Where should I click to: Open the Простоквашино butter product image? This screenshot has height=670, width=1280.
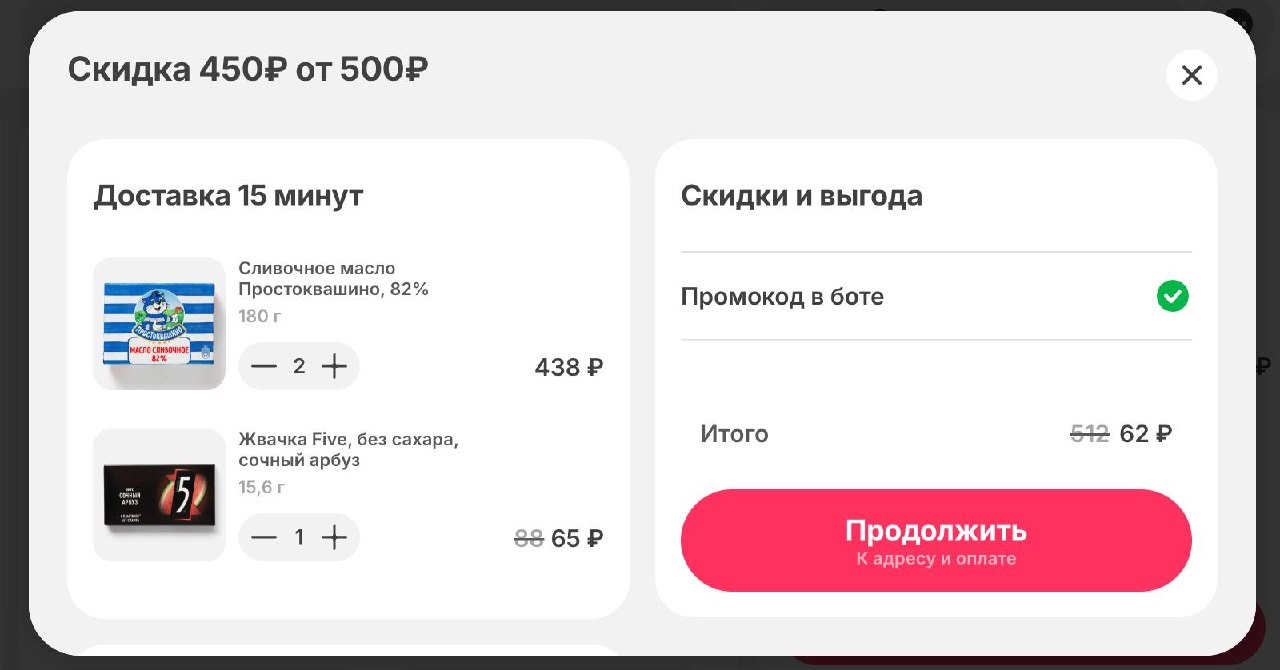tap(159, 324)
